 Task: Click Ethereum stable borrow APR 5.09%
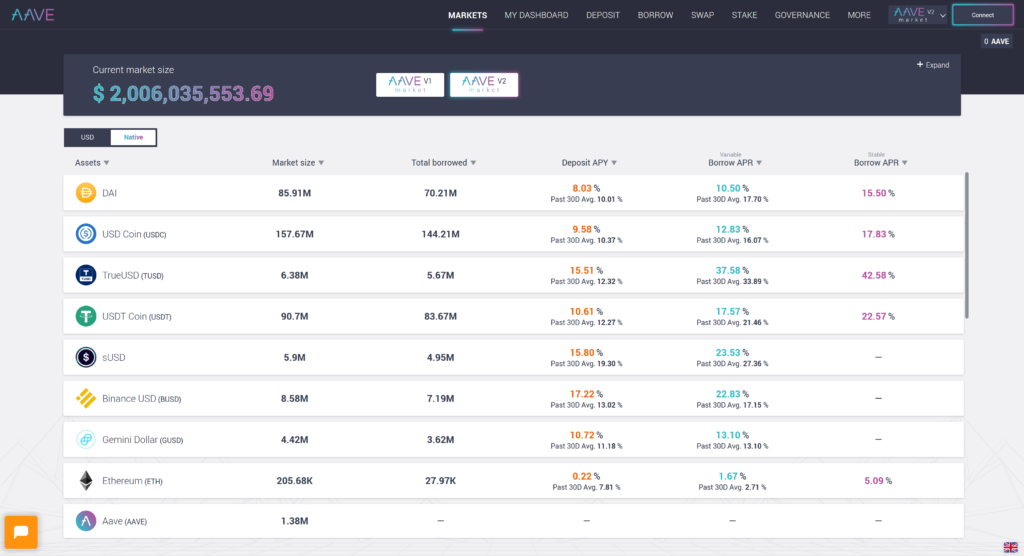878,480
